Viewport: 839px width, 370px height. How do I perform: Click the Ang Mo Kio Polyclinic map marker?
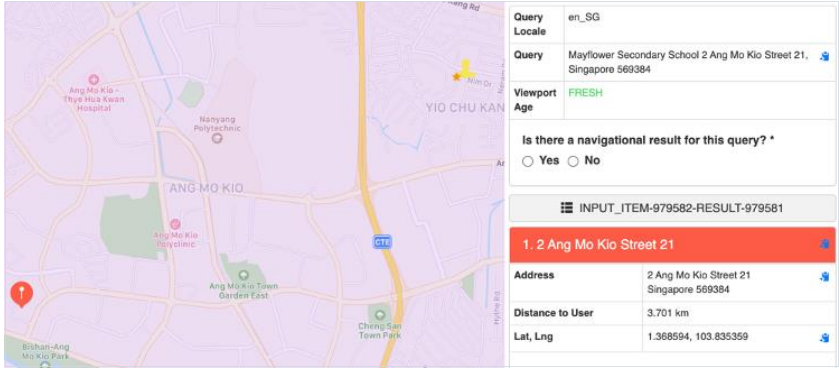(x=174, y=224)
